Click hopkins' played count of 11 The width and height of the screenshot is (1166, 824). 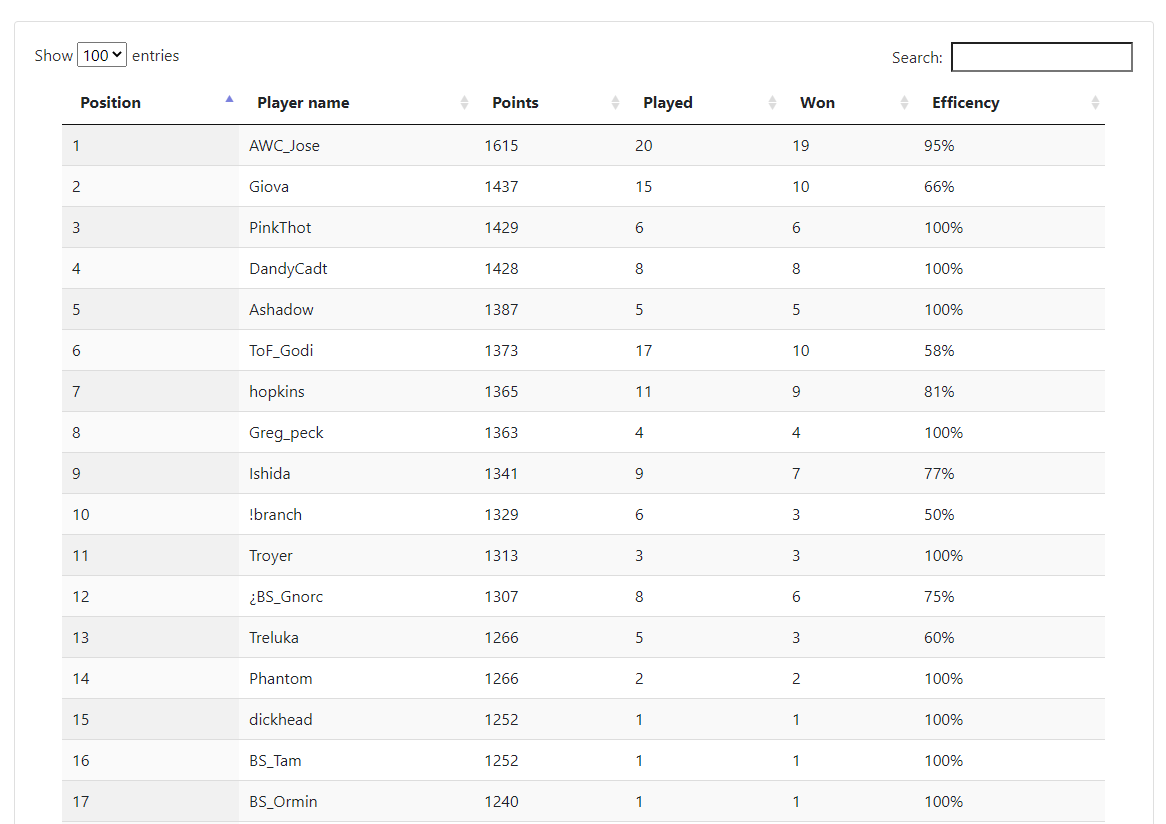pyautogui.click(x=643, y=391)
